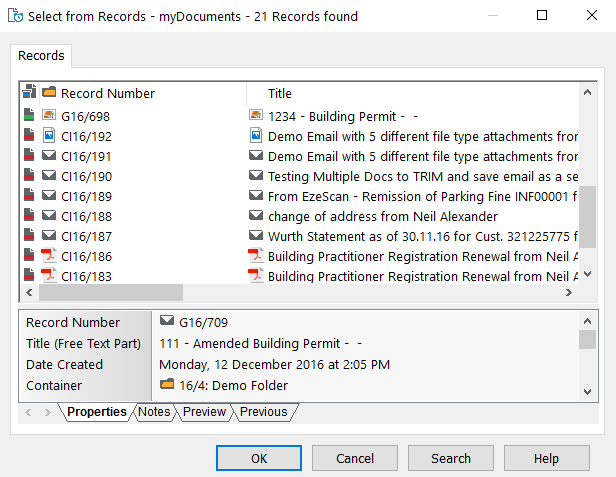Screen dimensions: 616x477
Task: Switch to the Notes tab
Action: [154, 412]
